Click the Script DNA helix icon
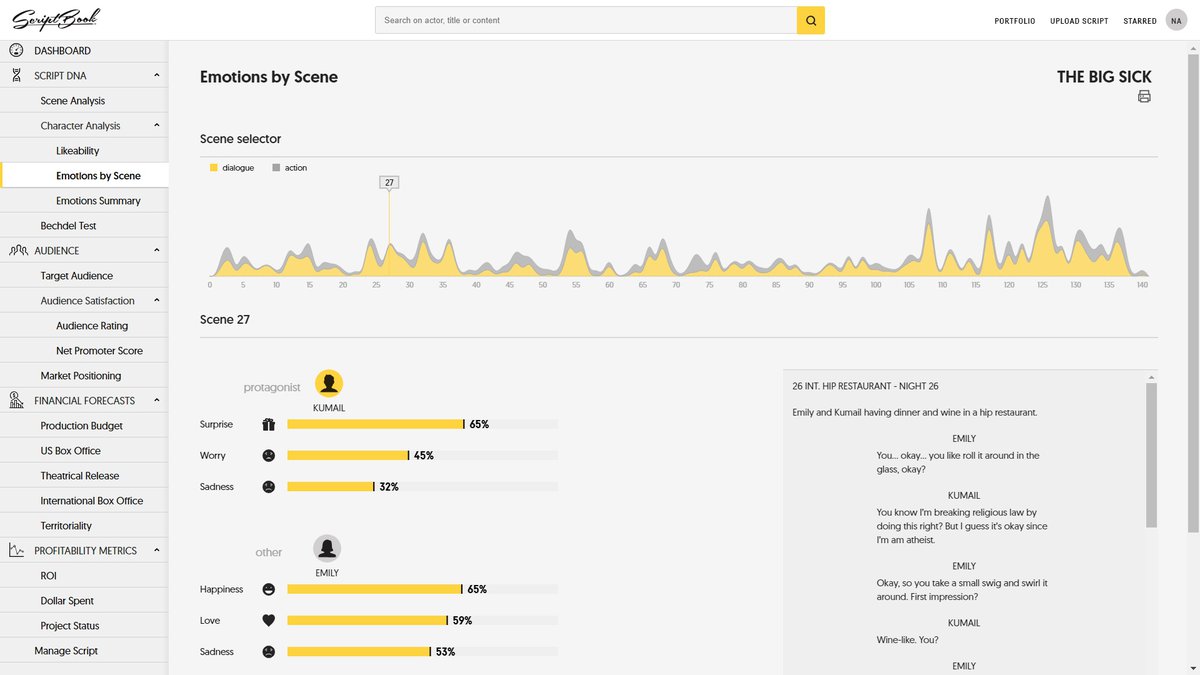The height and width of the screenshot is (675, 1200). 17,76
